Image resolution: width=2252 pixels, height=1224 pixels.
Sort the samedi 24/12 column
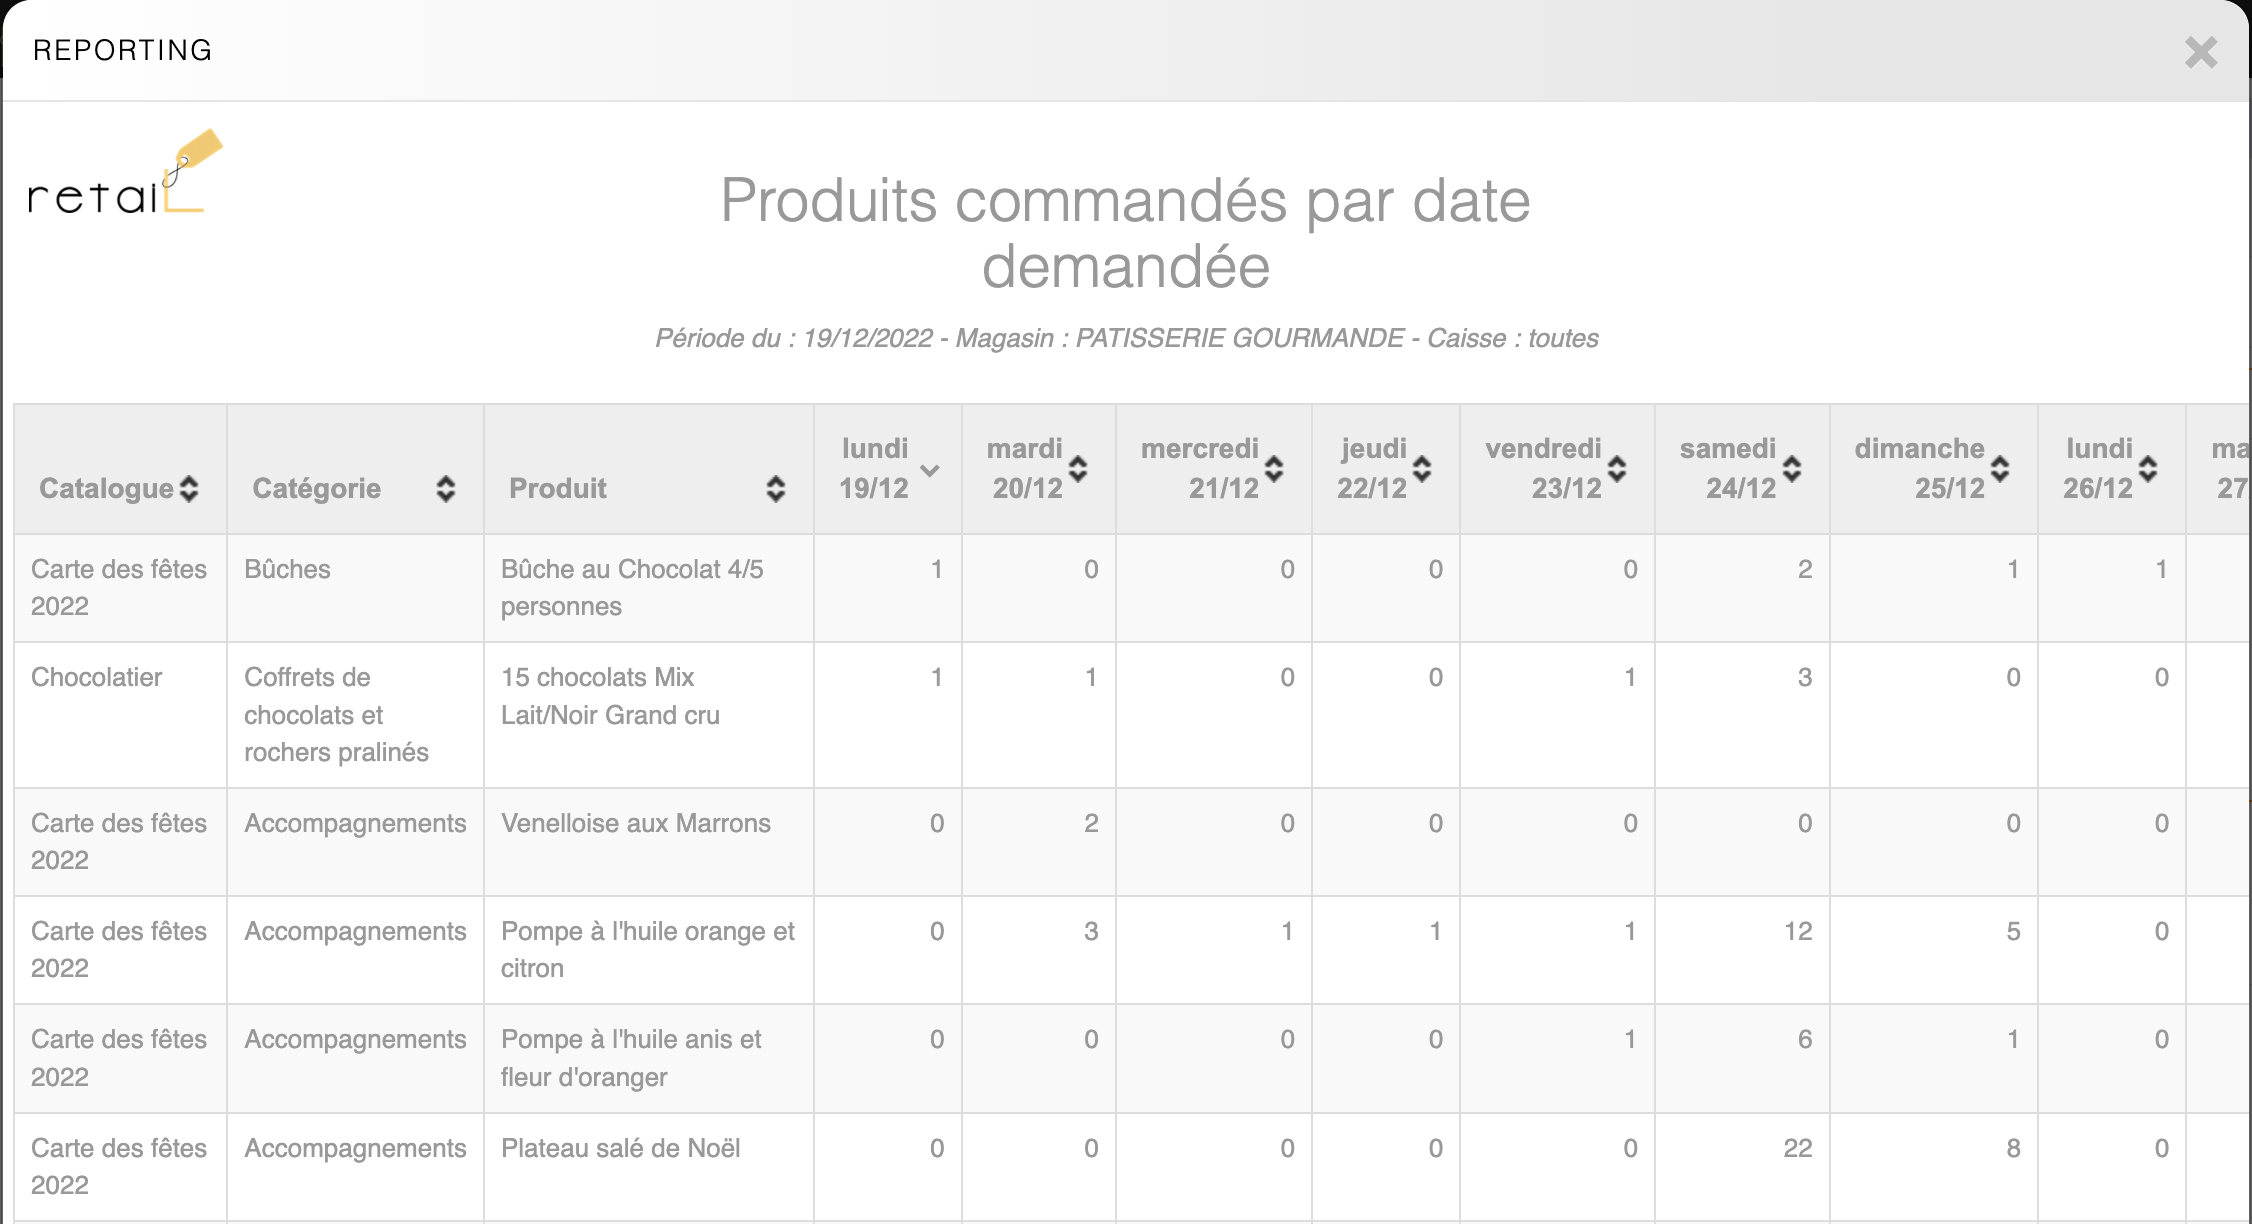[1792, 469]
